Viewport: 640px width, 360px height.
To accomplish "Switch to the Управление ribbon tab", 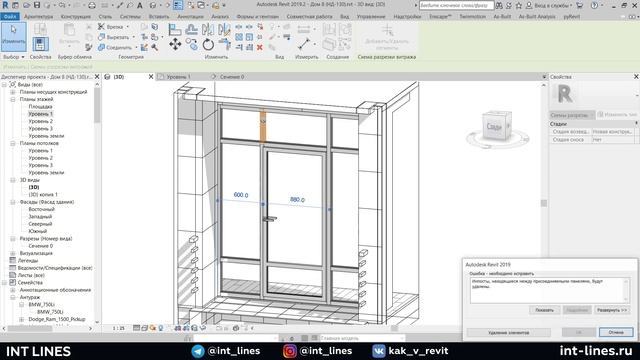I will click(371, 16).
